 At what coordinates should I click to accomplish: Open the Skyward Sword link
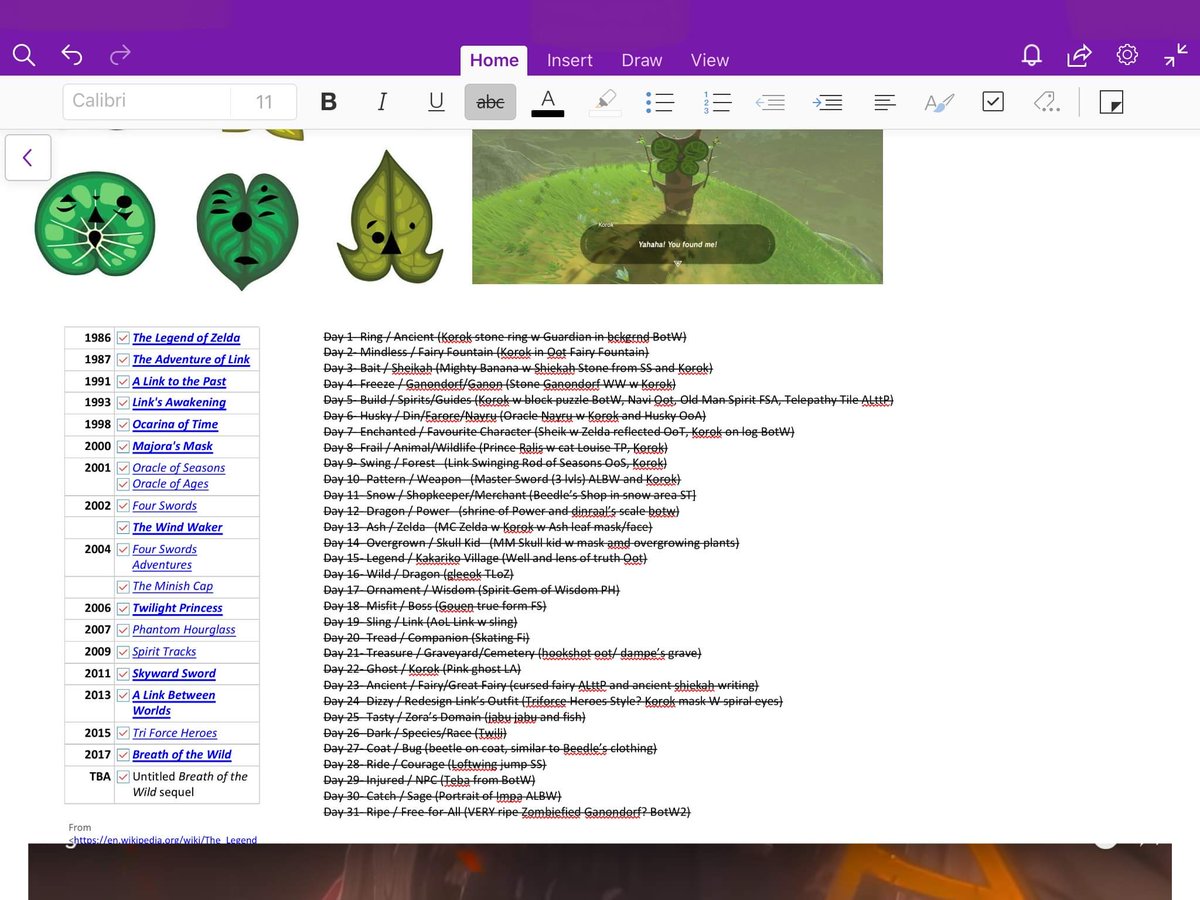click(174, 674)
